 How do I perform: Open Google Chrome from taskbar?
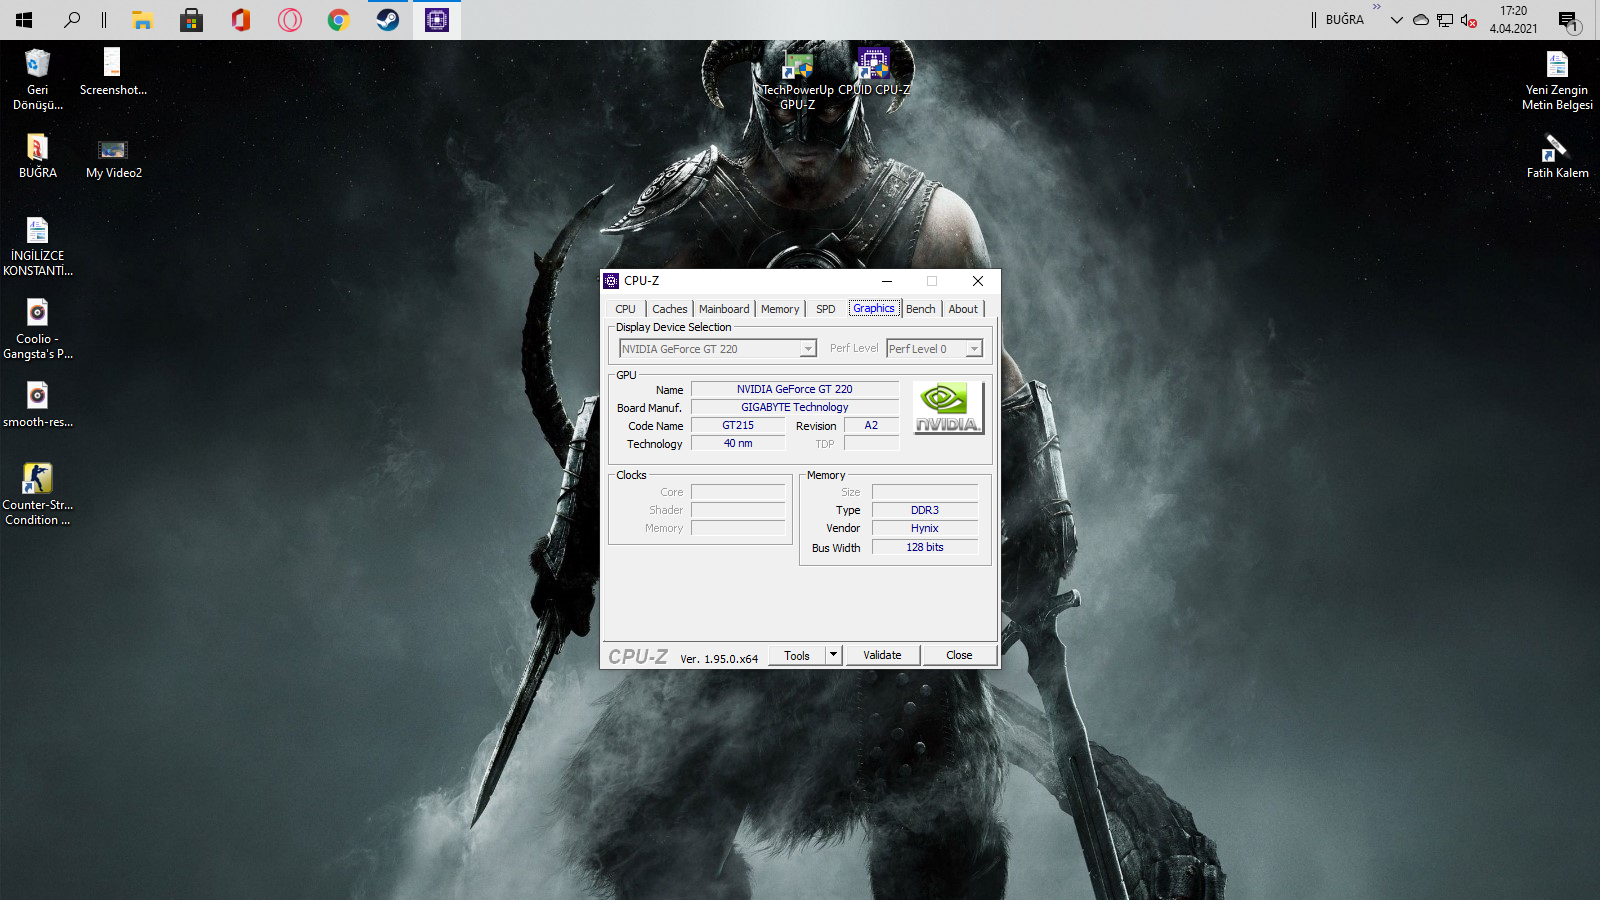click(339, 20)
